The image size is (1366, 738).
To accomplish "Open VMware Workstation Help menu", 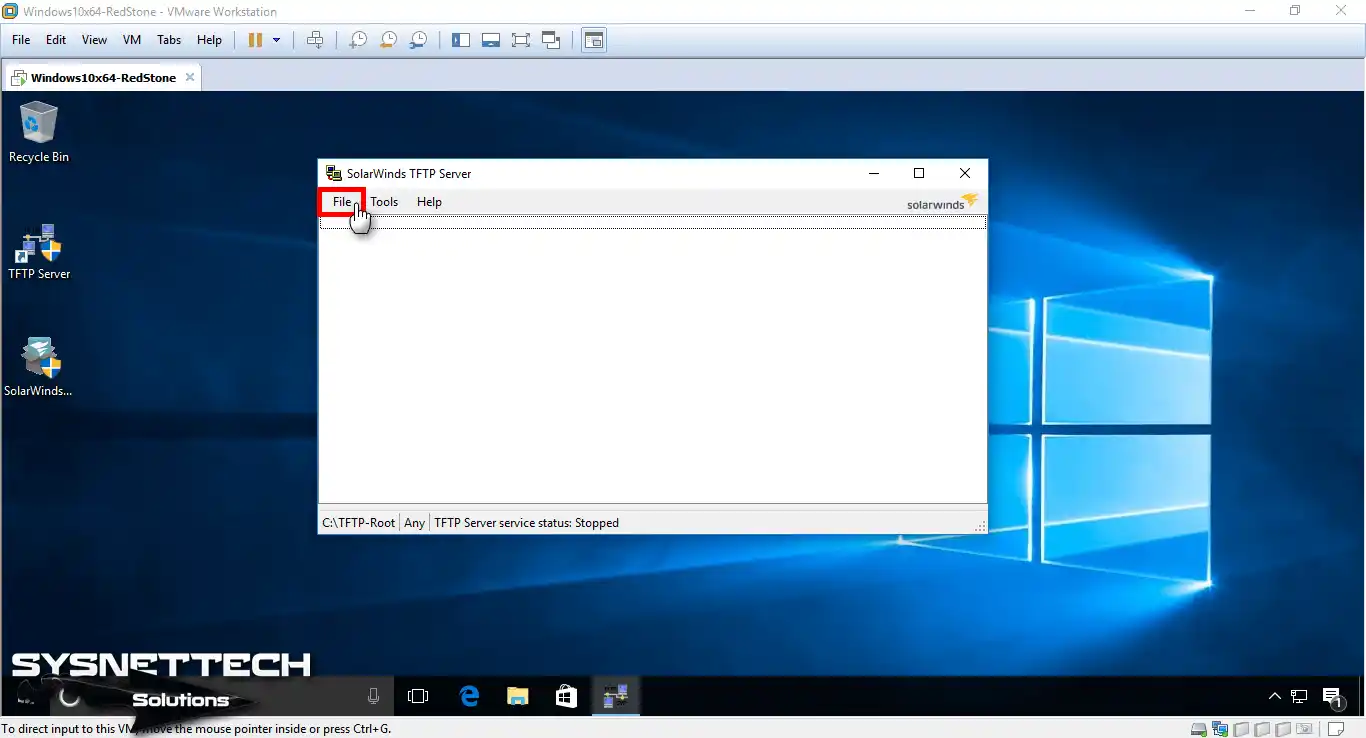I will (x=209, y=40).
